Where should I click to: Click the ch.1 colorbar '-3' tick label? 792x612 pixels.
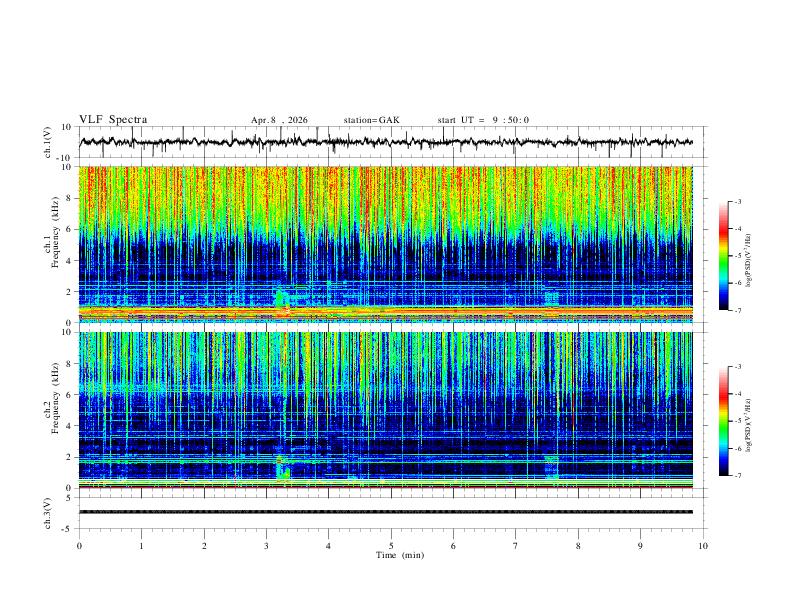tap(738, 202)
